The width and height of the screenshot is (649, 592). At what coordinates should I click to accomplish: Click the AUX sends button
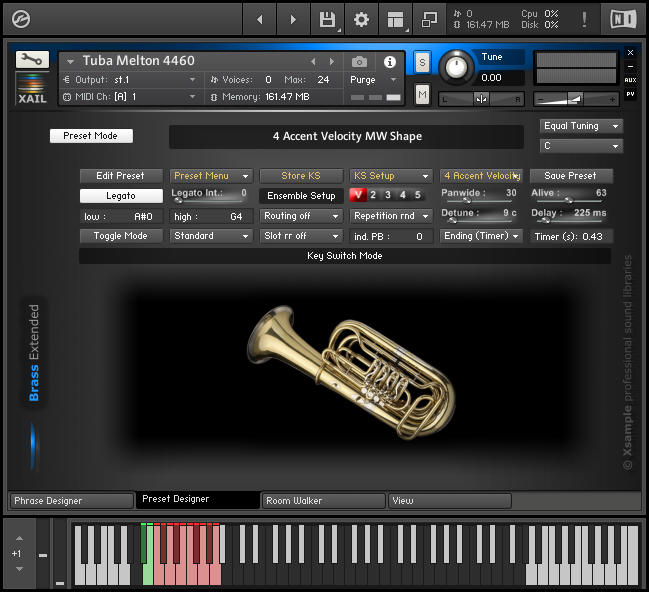[630, 80]
